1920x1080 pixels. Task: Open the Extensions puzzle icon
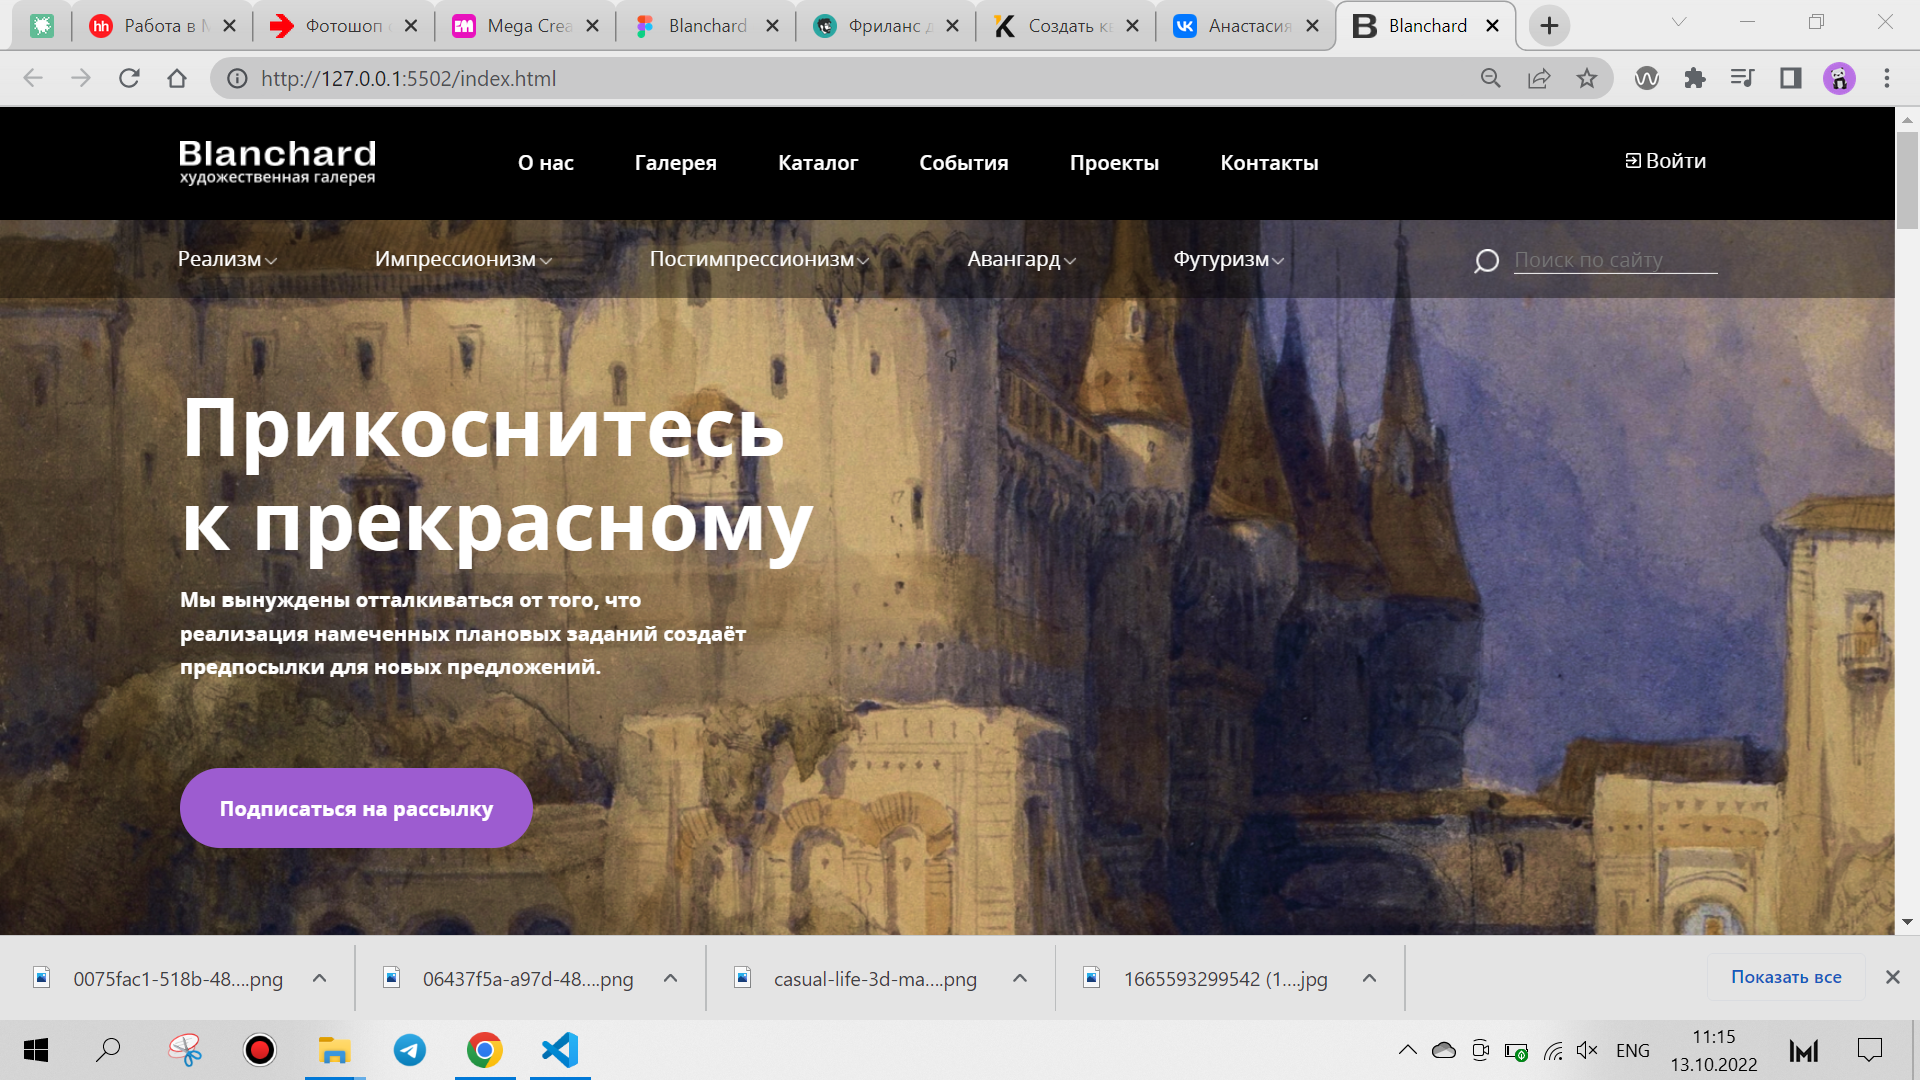click(1695, 78)
